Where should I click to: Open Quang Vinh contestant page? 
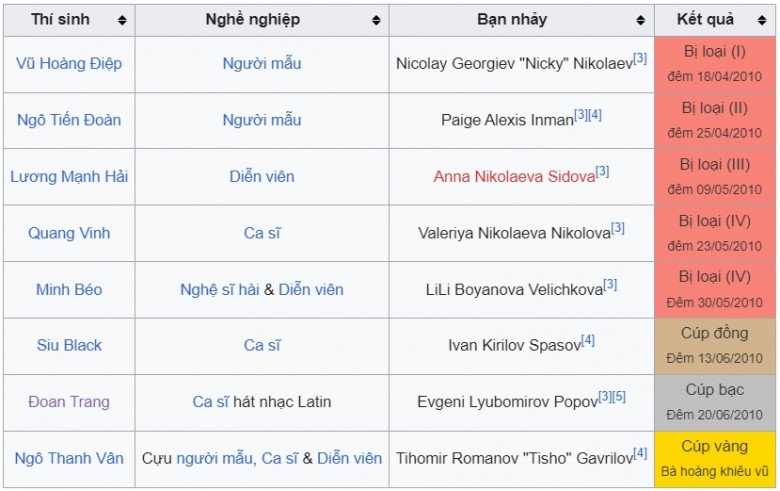pyautogui.click(x=69, y=233)
